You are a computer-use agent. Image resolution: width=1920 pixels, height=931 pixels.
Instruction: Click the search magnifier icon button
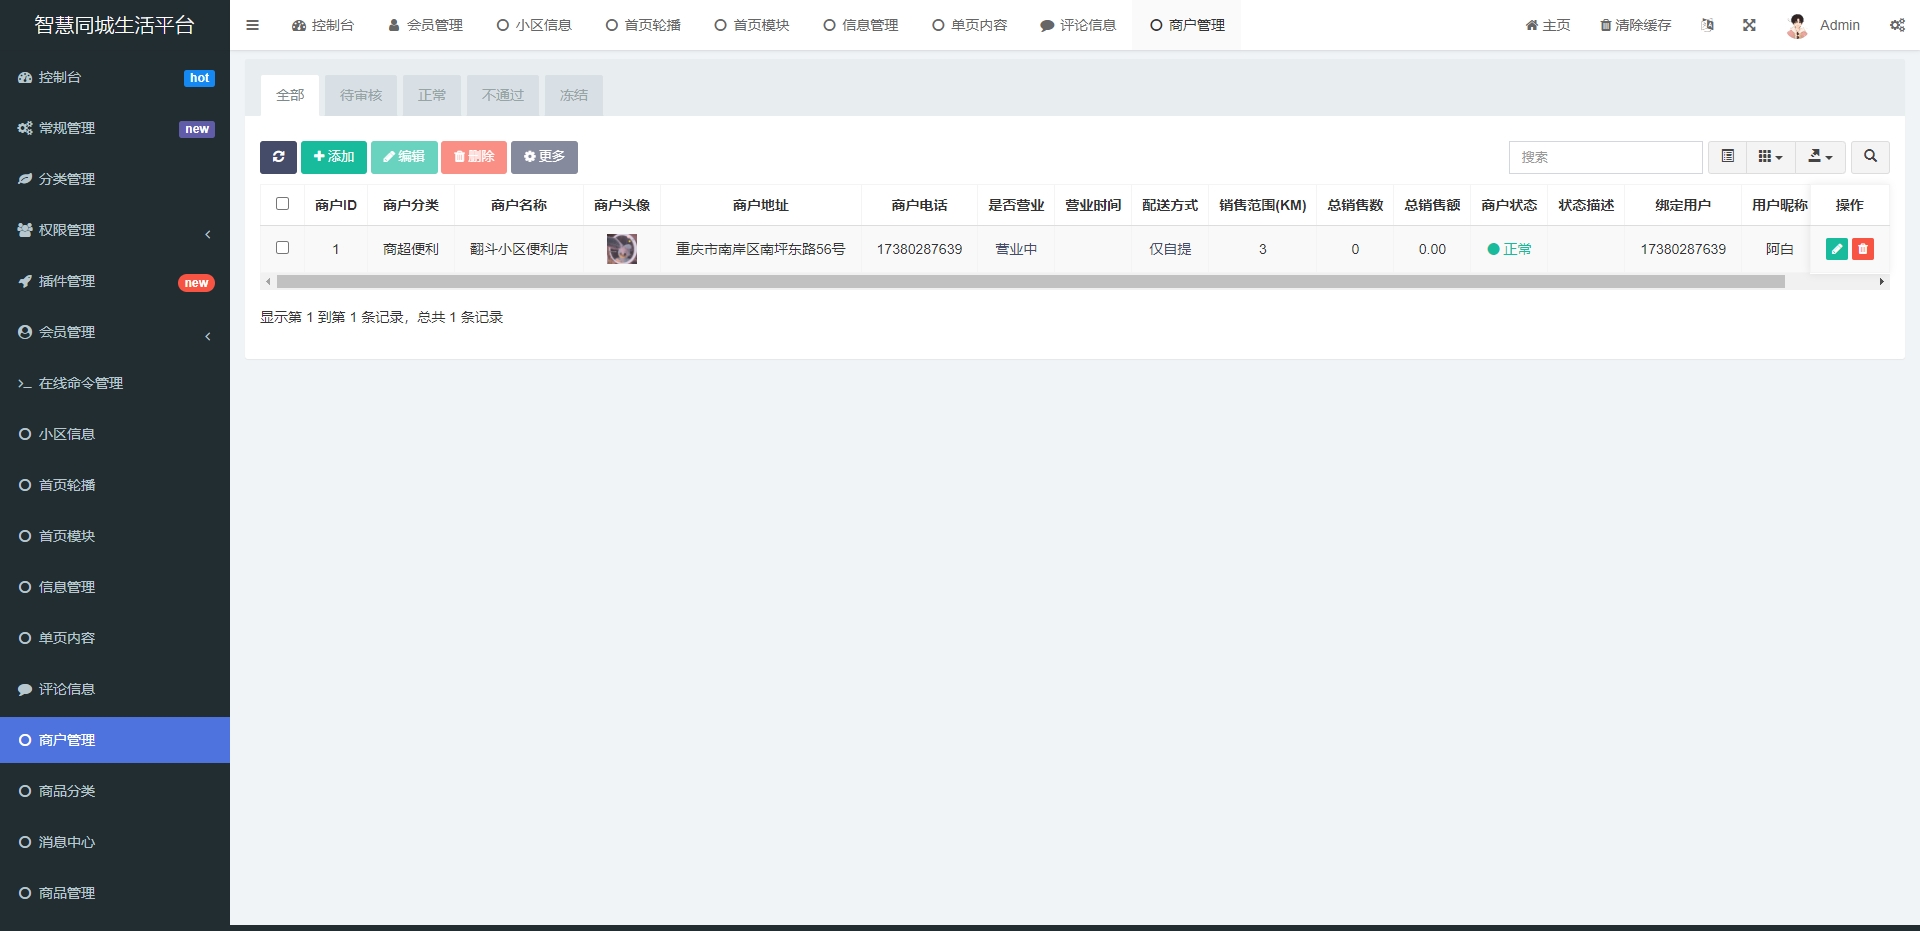coord(1870,157)
